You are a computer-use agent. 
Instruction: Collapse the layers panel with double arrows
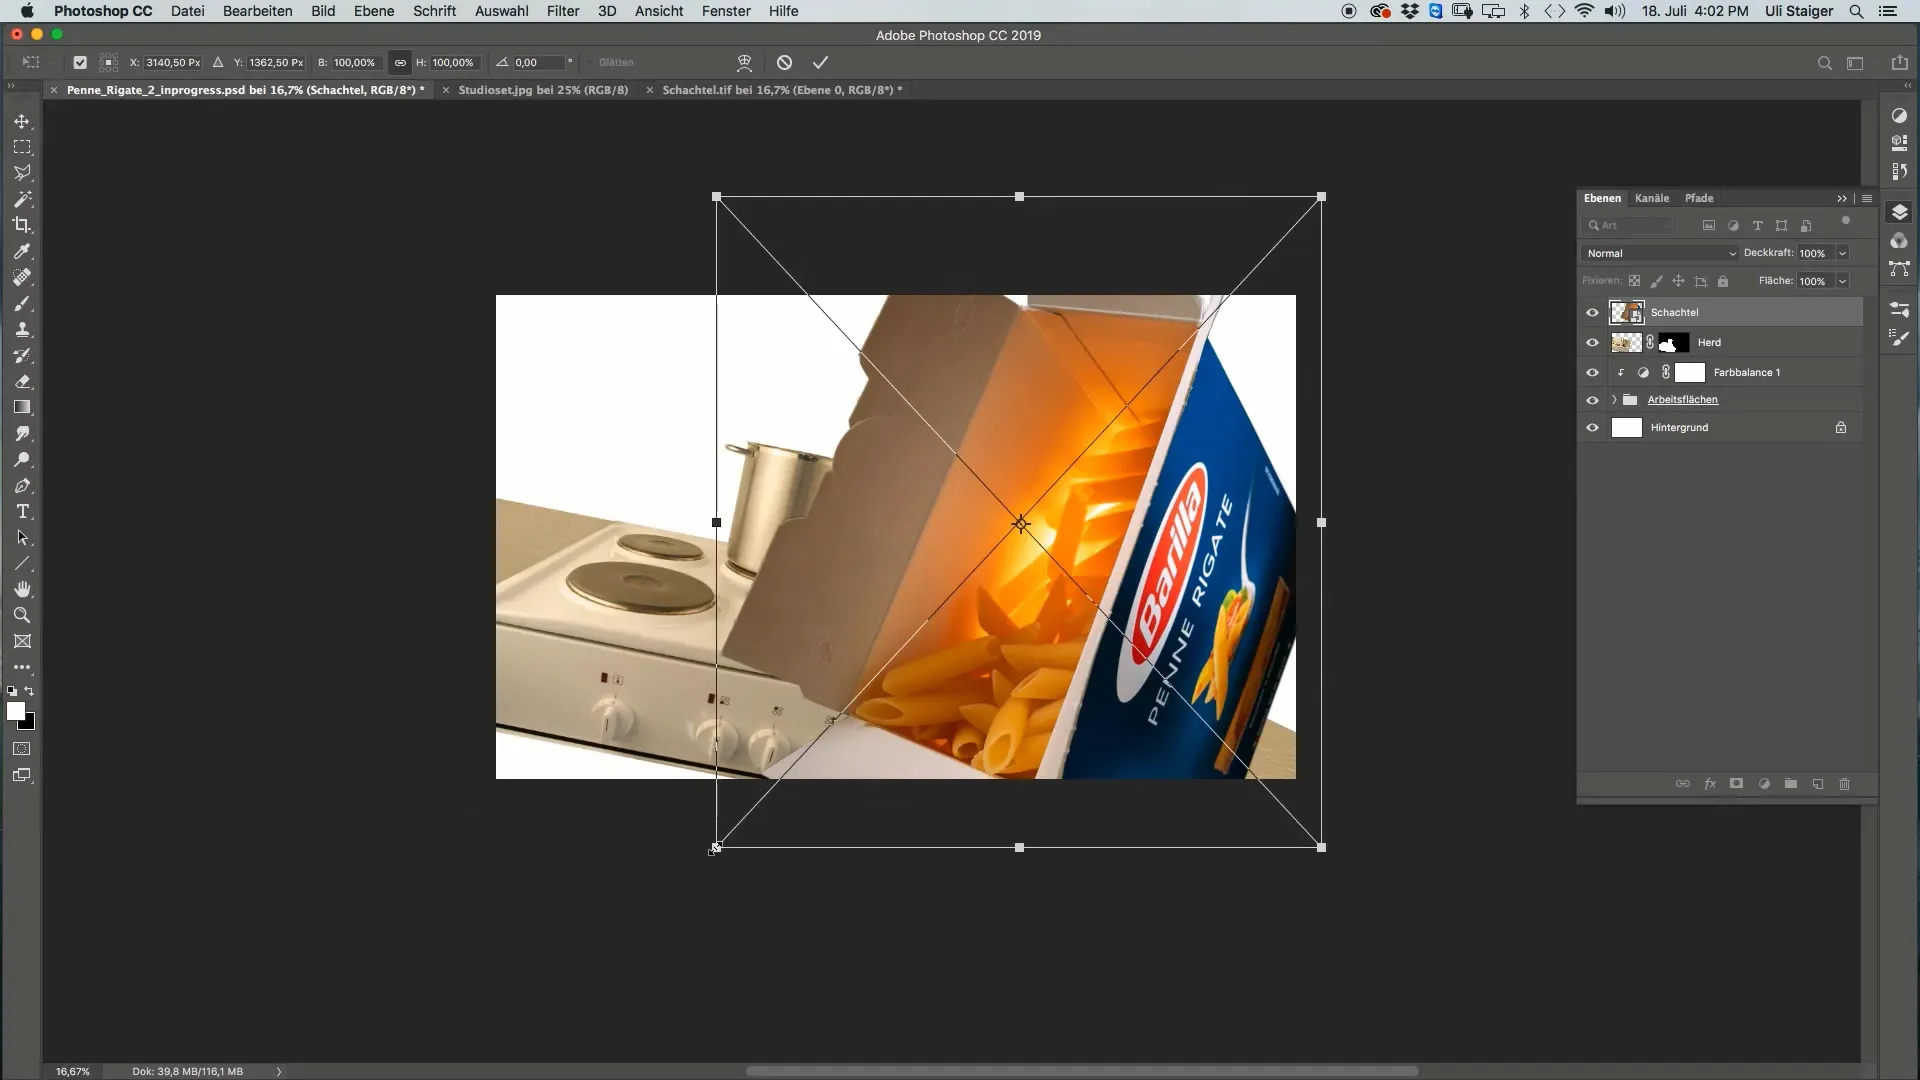(1842, 198)
